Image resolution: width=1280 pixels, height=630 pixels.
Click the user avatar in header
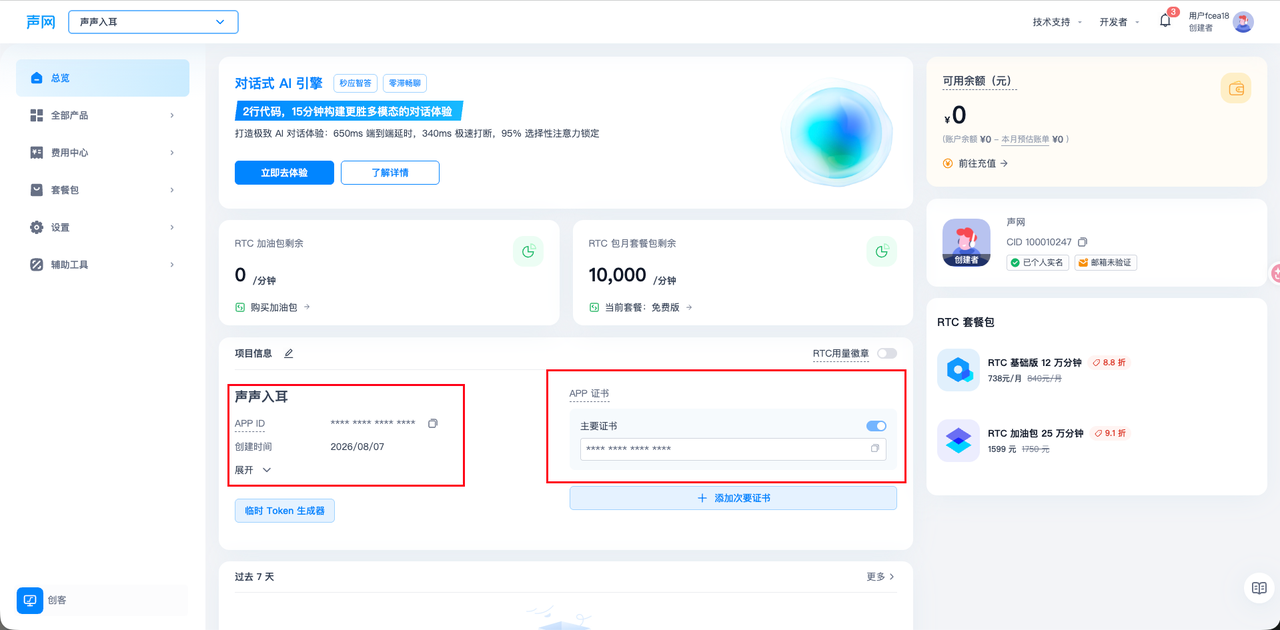(1243, 22)
